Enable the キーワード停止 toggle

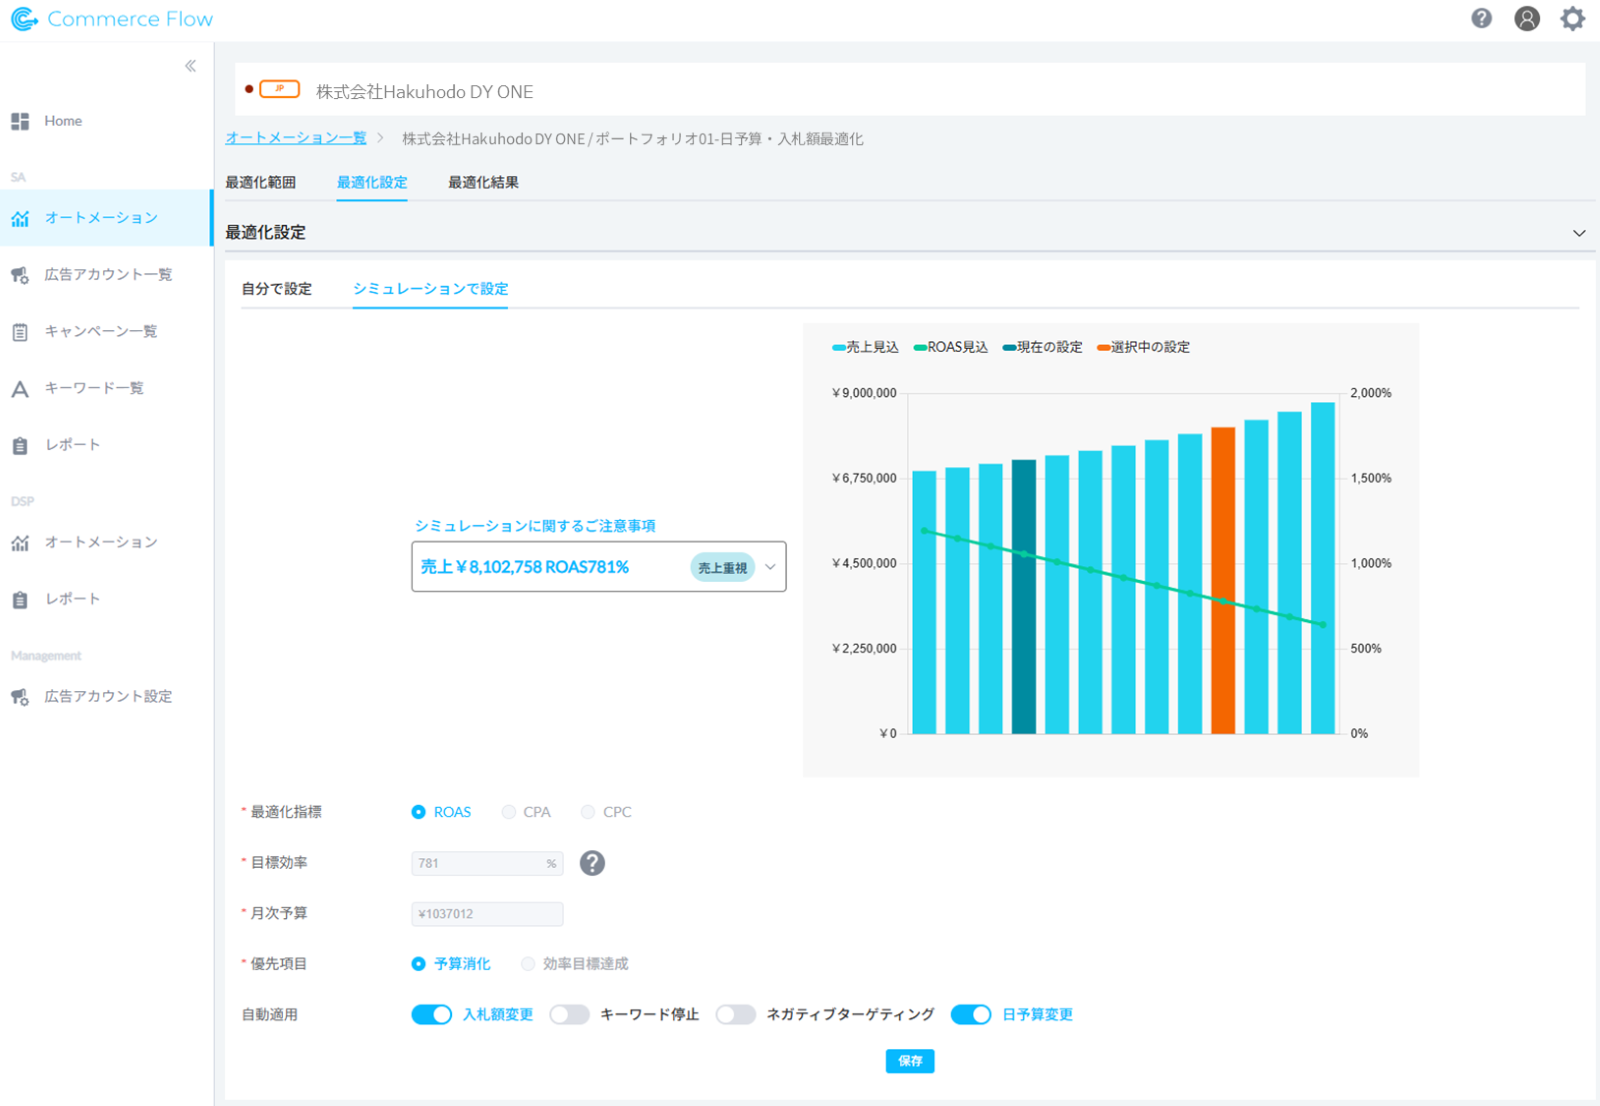[569, 1015]
